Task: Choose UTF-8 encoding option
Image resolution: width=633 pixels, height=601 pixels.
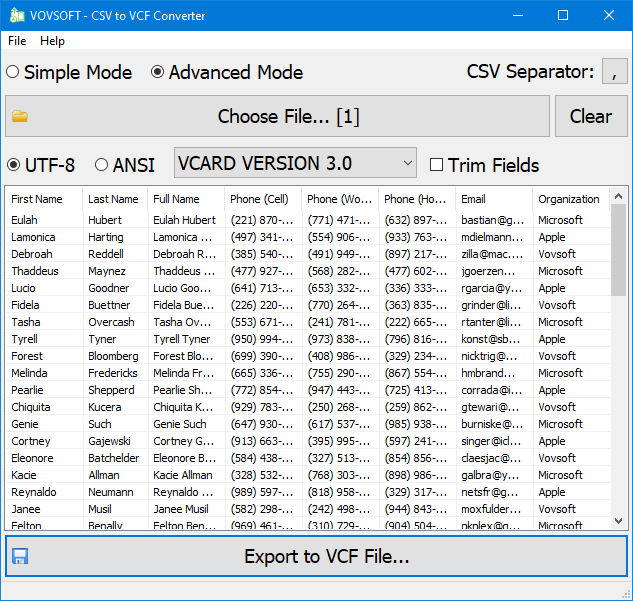Action: pos(13,165)
